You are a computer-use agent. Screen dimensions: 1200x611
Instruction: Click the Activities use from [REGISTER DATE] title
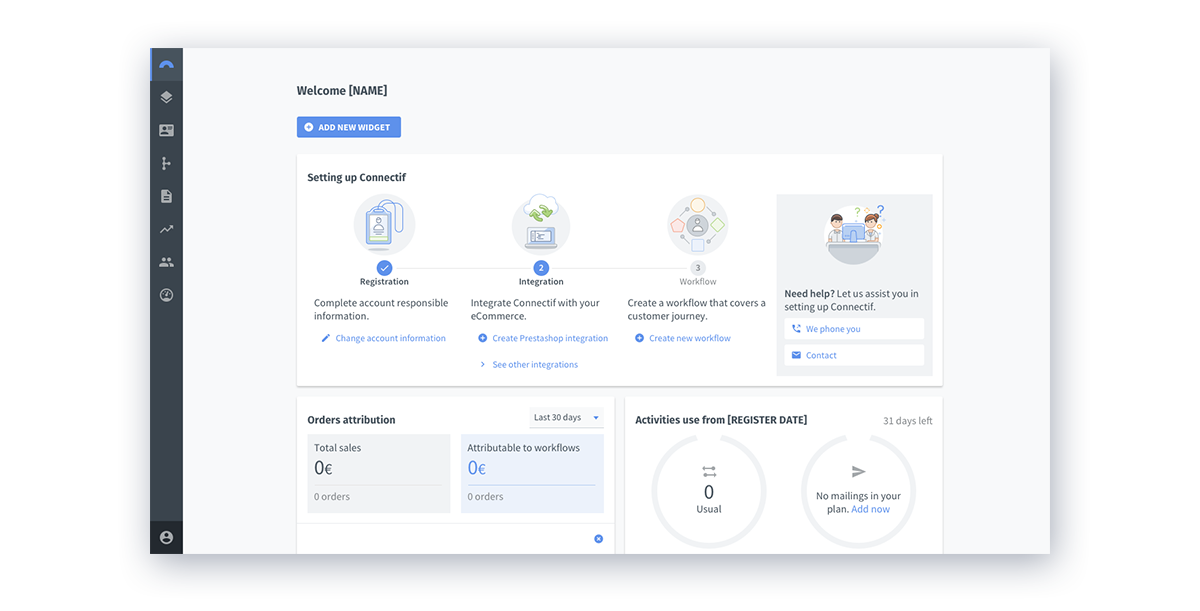tap(721, 420)
